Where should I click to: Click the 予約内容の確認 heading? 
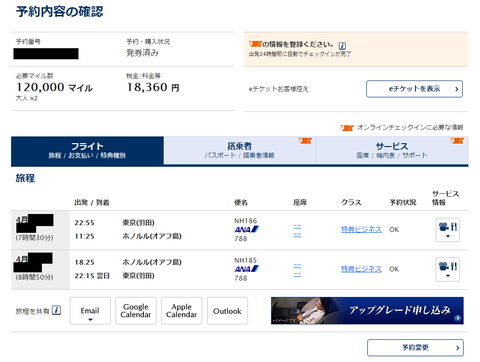pyautogui.click(x=60, y=12)
